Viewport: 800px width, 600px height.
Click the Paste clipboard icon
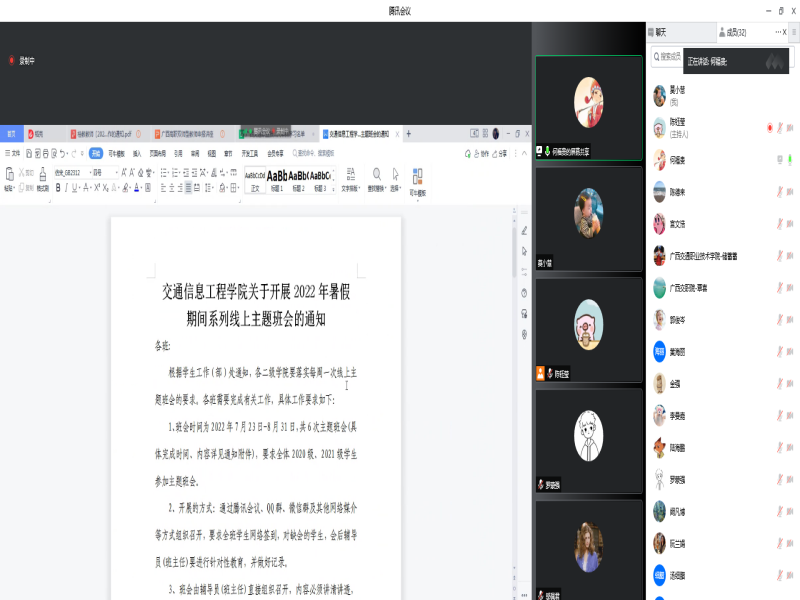click(x=9, y=178)
